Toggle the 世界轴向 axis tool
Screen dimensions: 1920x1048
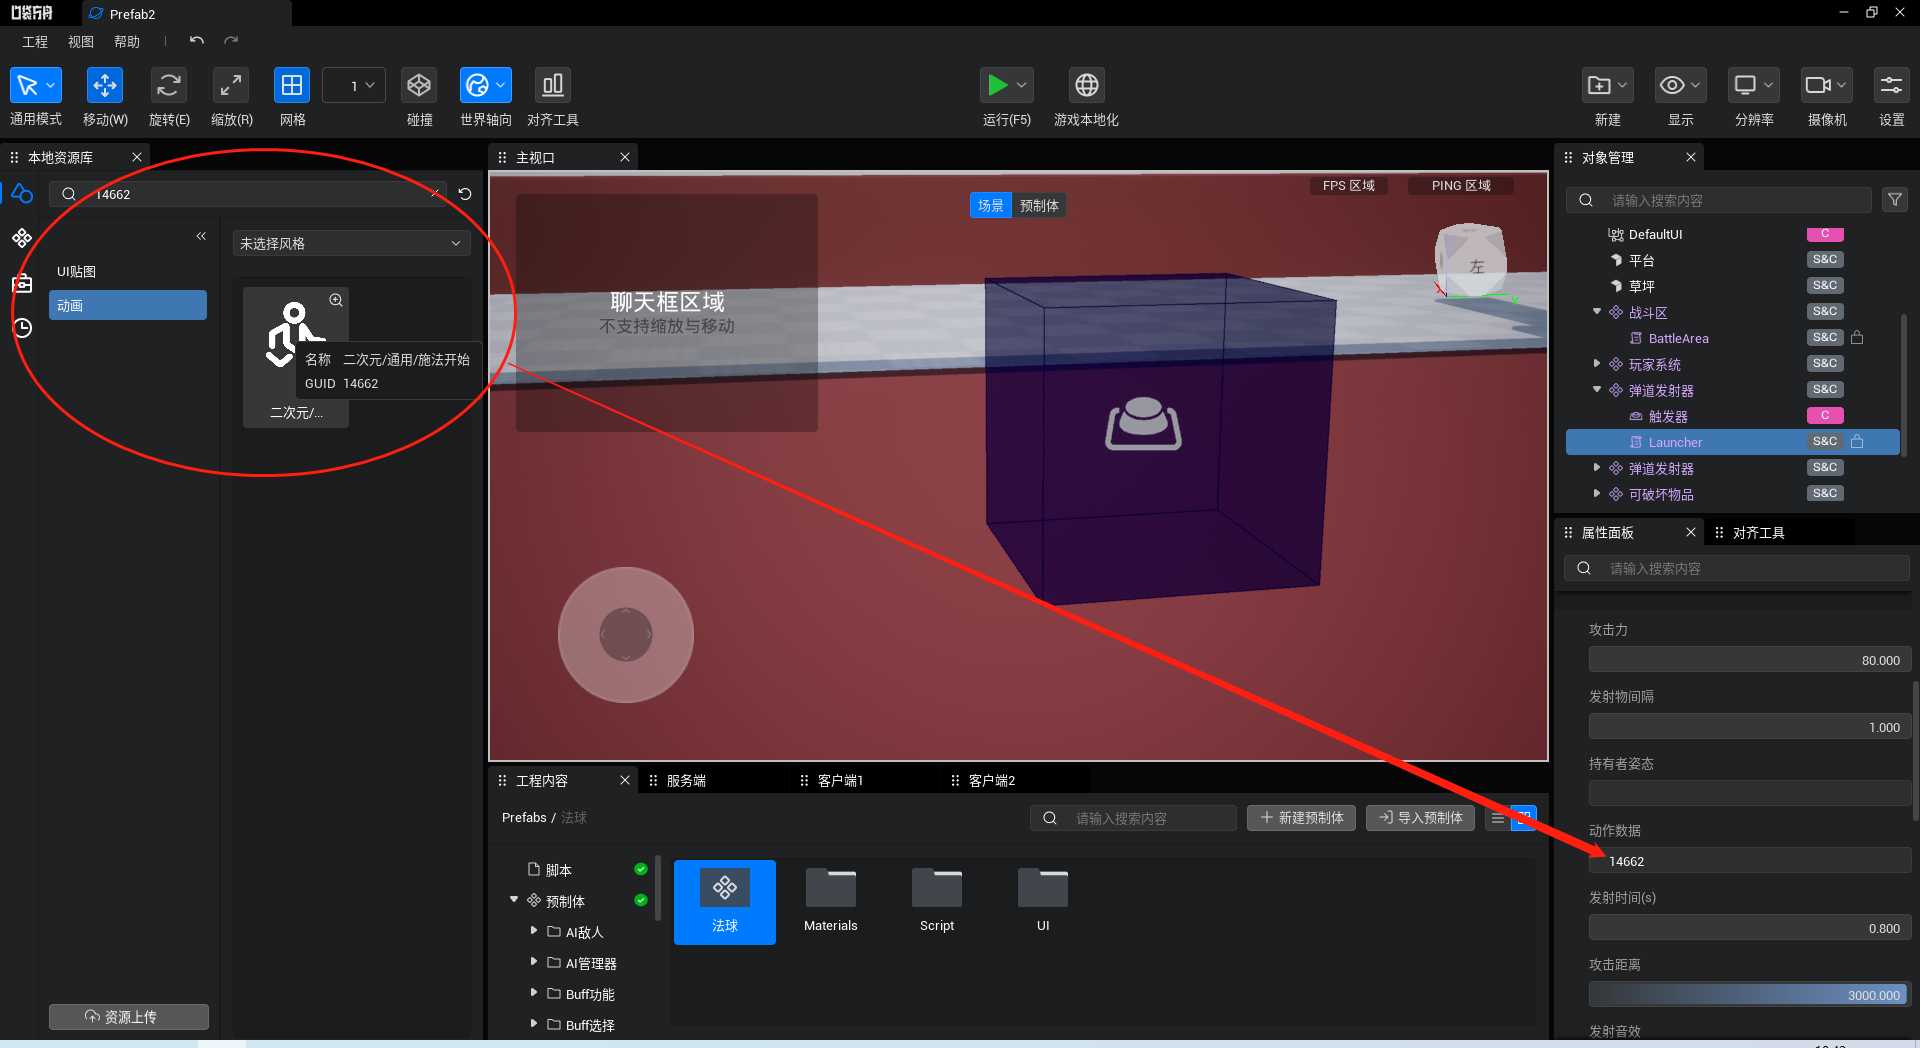coord(485,86)
